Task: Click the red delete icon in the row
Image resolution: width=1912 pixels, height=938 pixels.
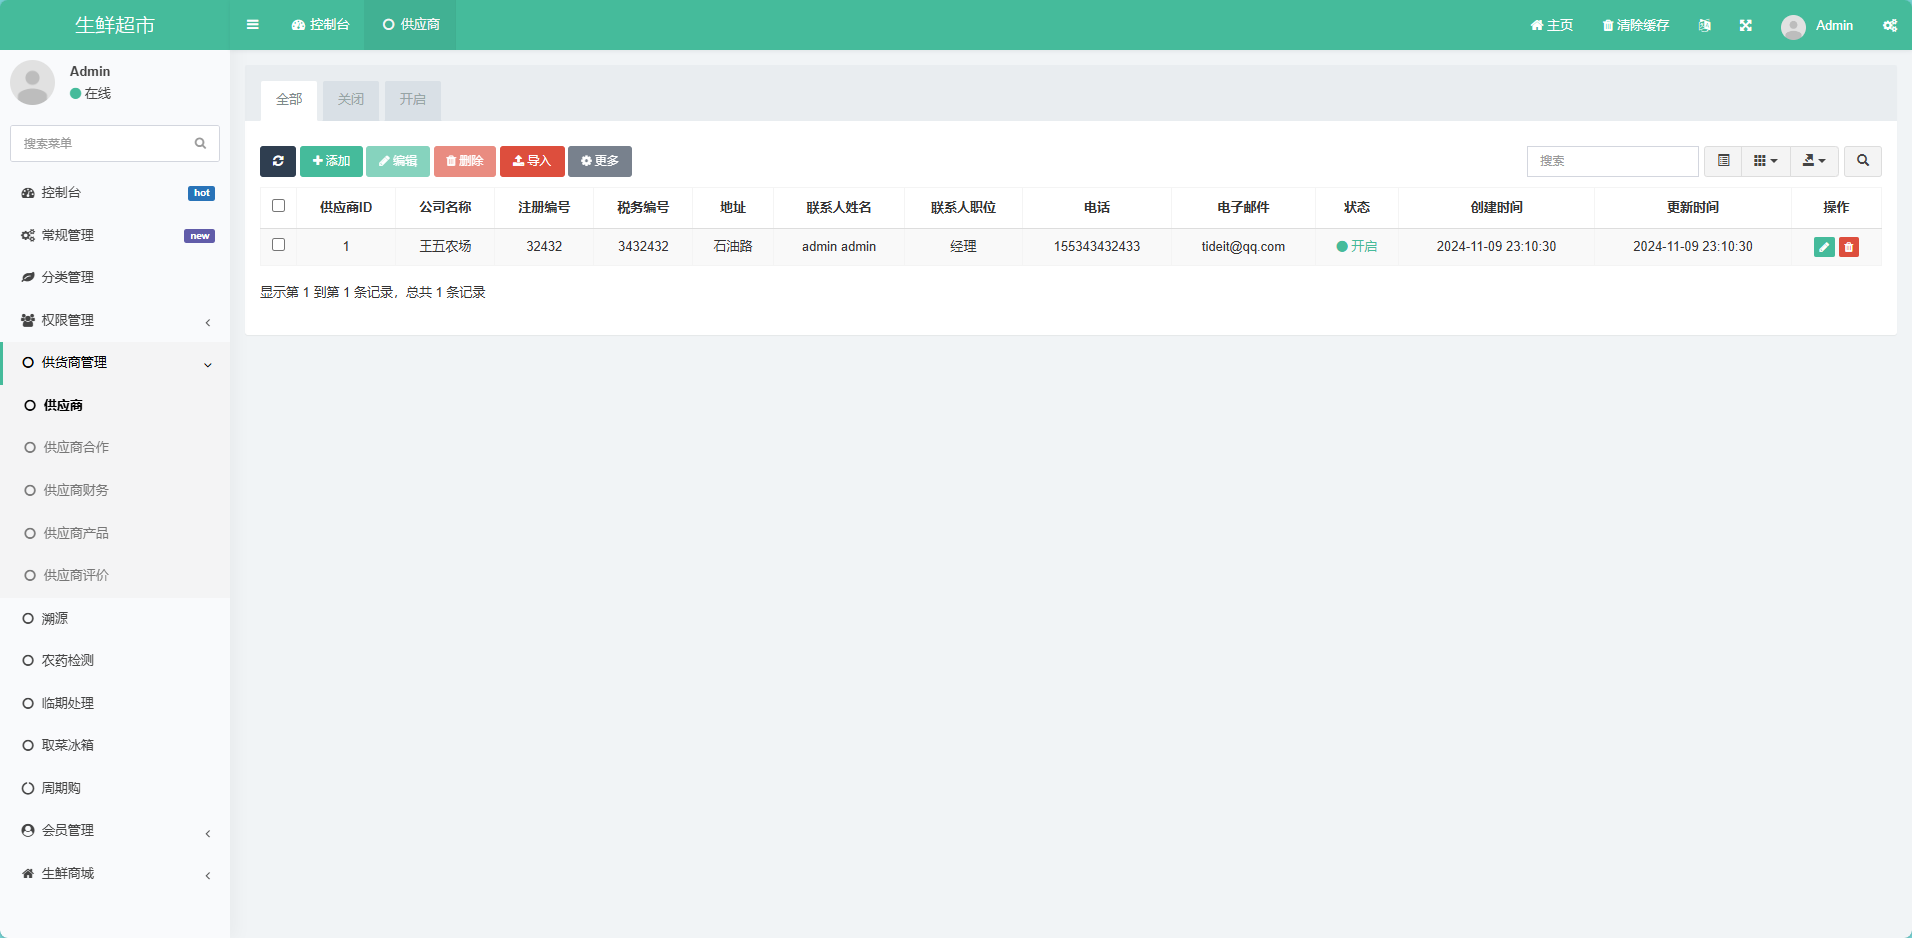Action: pos(1848,246)
